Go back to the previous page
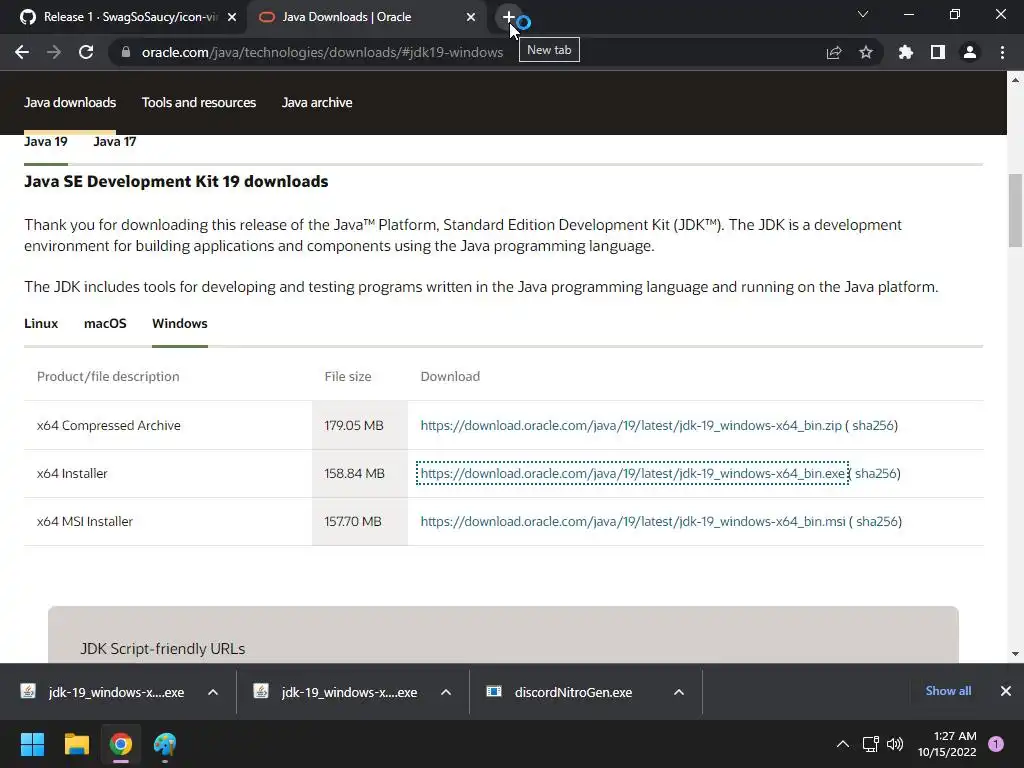Image resolution: width=1024 pixels, height=768 pixels. [x=22, y=52]
